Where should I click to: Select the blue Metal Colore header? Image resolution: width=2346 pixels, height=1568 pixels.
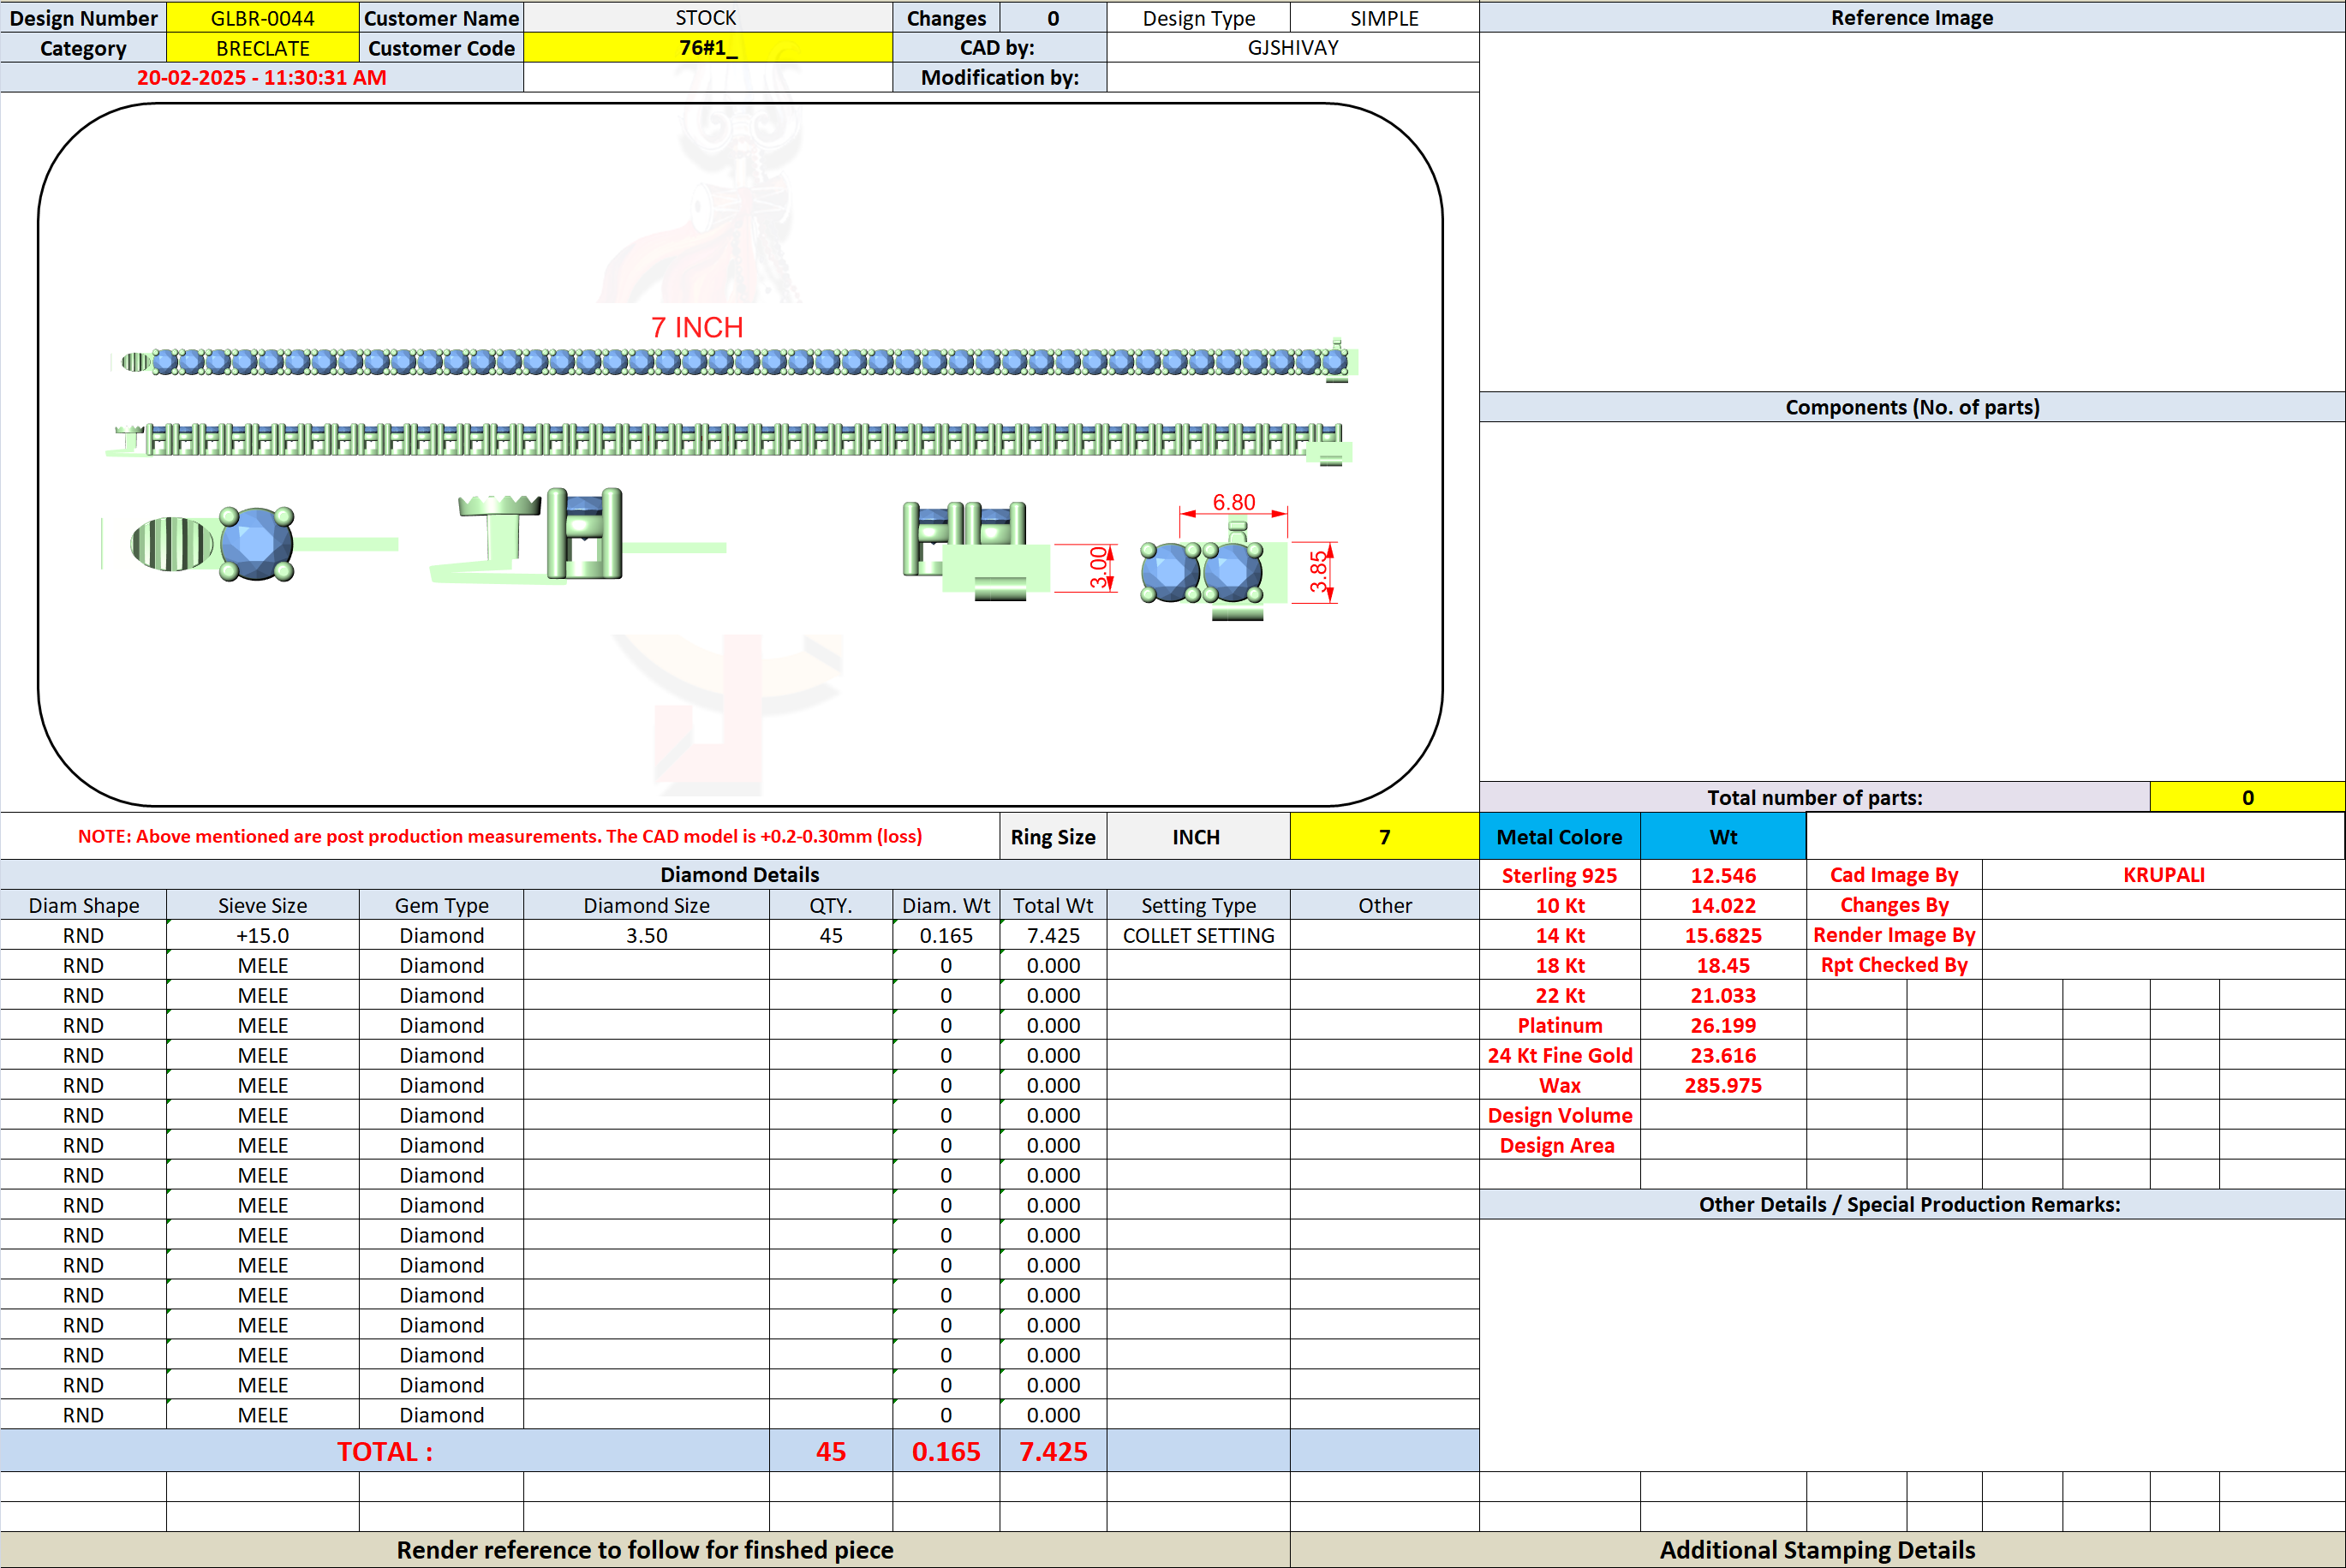tap(1559, 837)
